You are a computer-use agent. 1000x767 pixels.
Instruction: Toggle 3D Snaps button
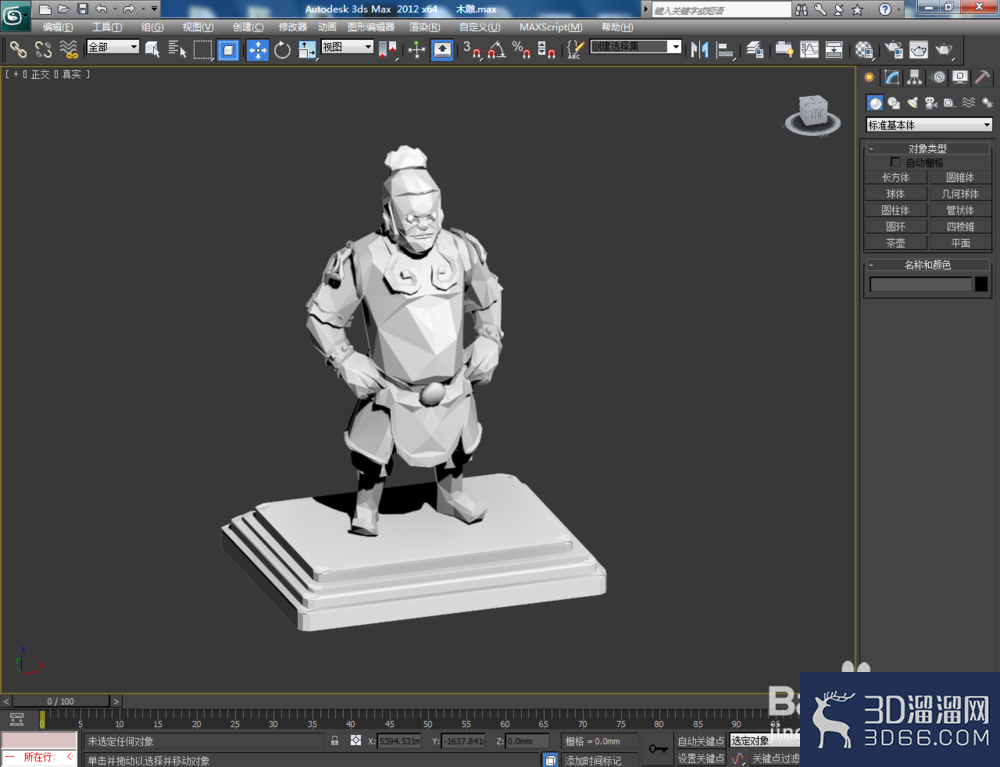click(471, 50)
